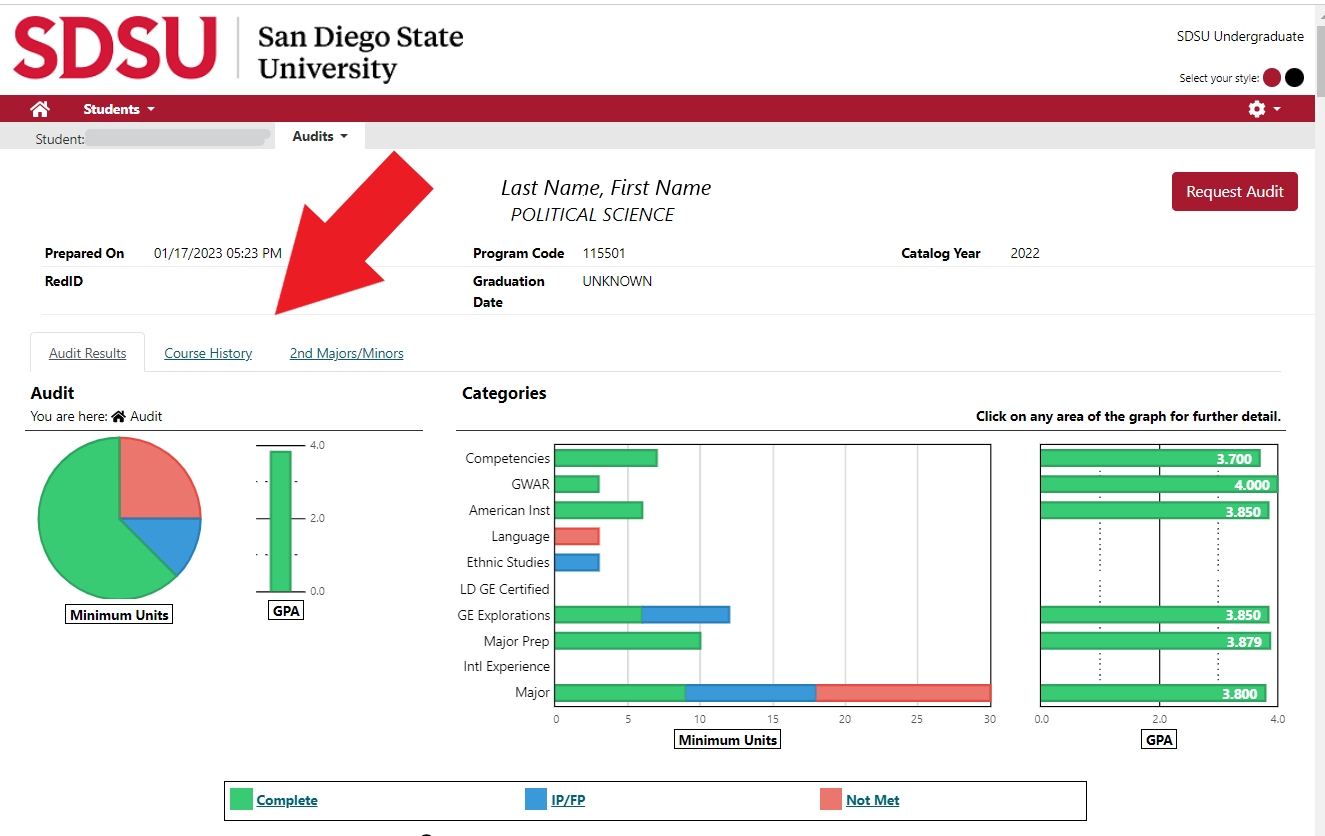Click the Not Met legend link
Viewport: 1325px width, 836px height.
point(873,800)
